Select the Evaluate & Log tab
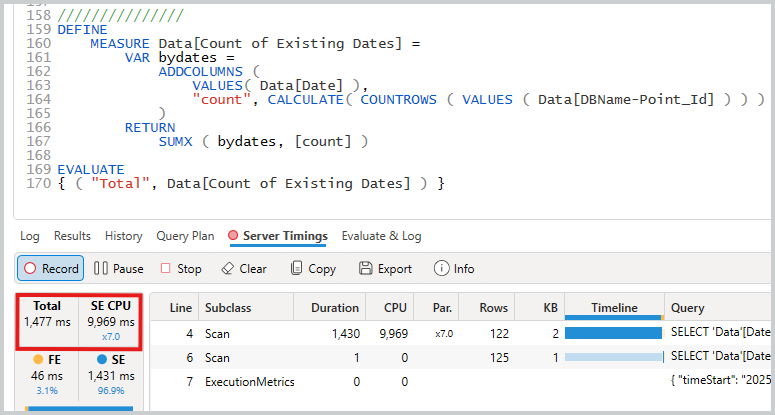775x415 pixels. tap(381, 236)
